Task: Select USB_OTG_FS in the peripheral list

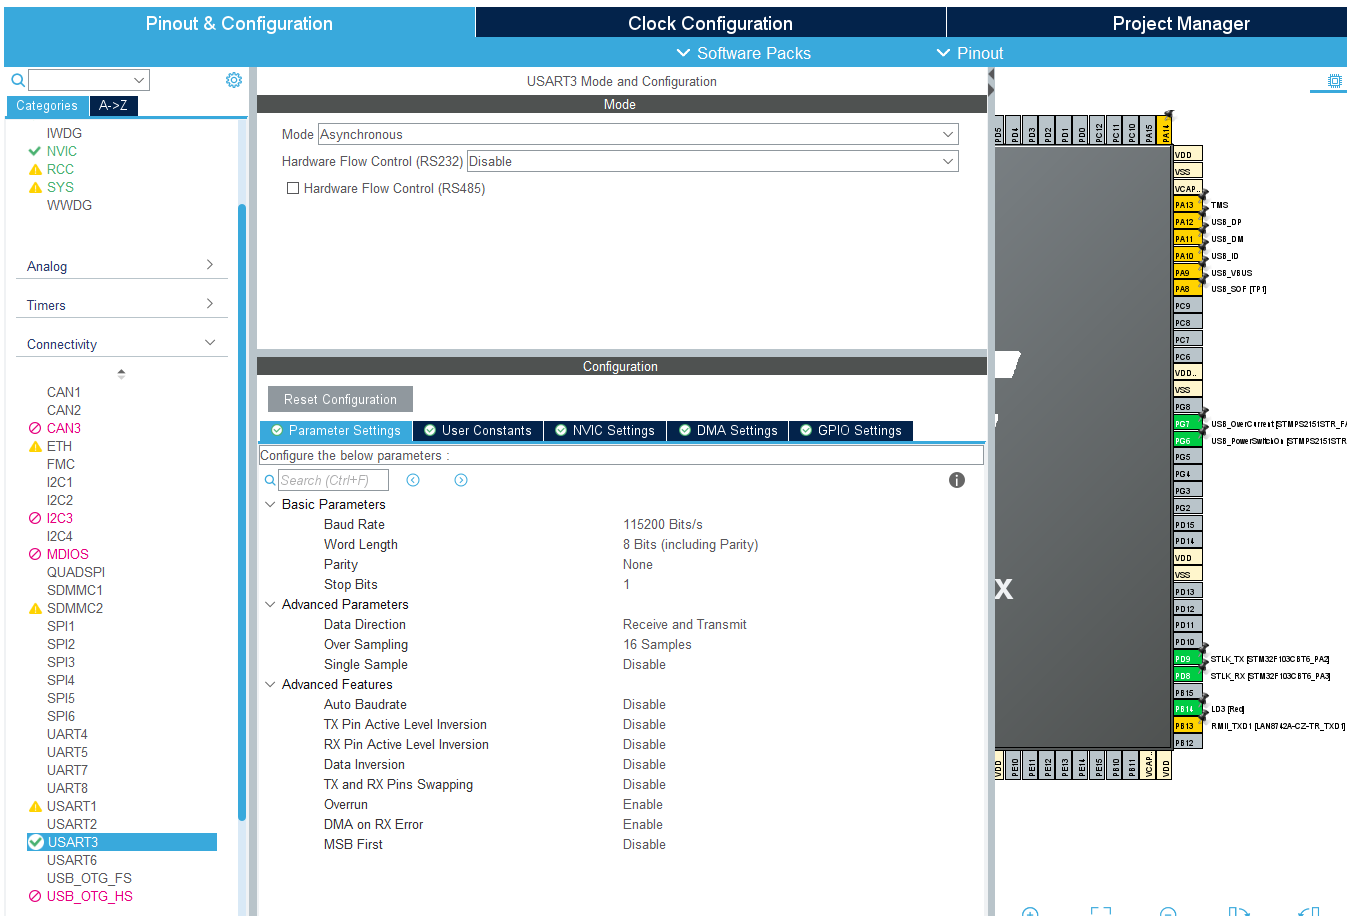Action: [x=89, y=878]
